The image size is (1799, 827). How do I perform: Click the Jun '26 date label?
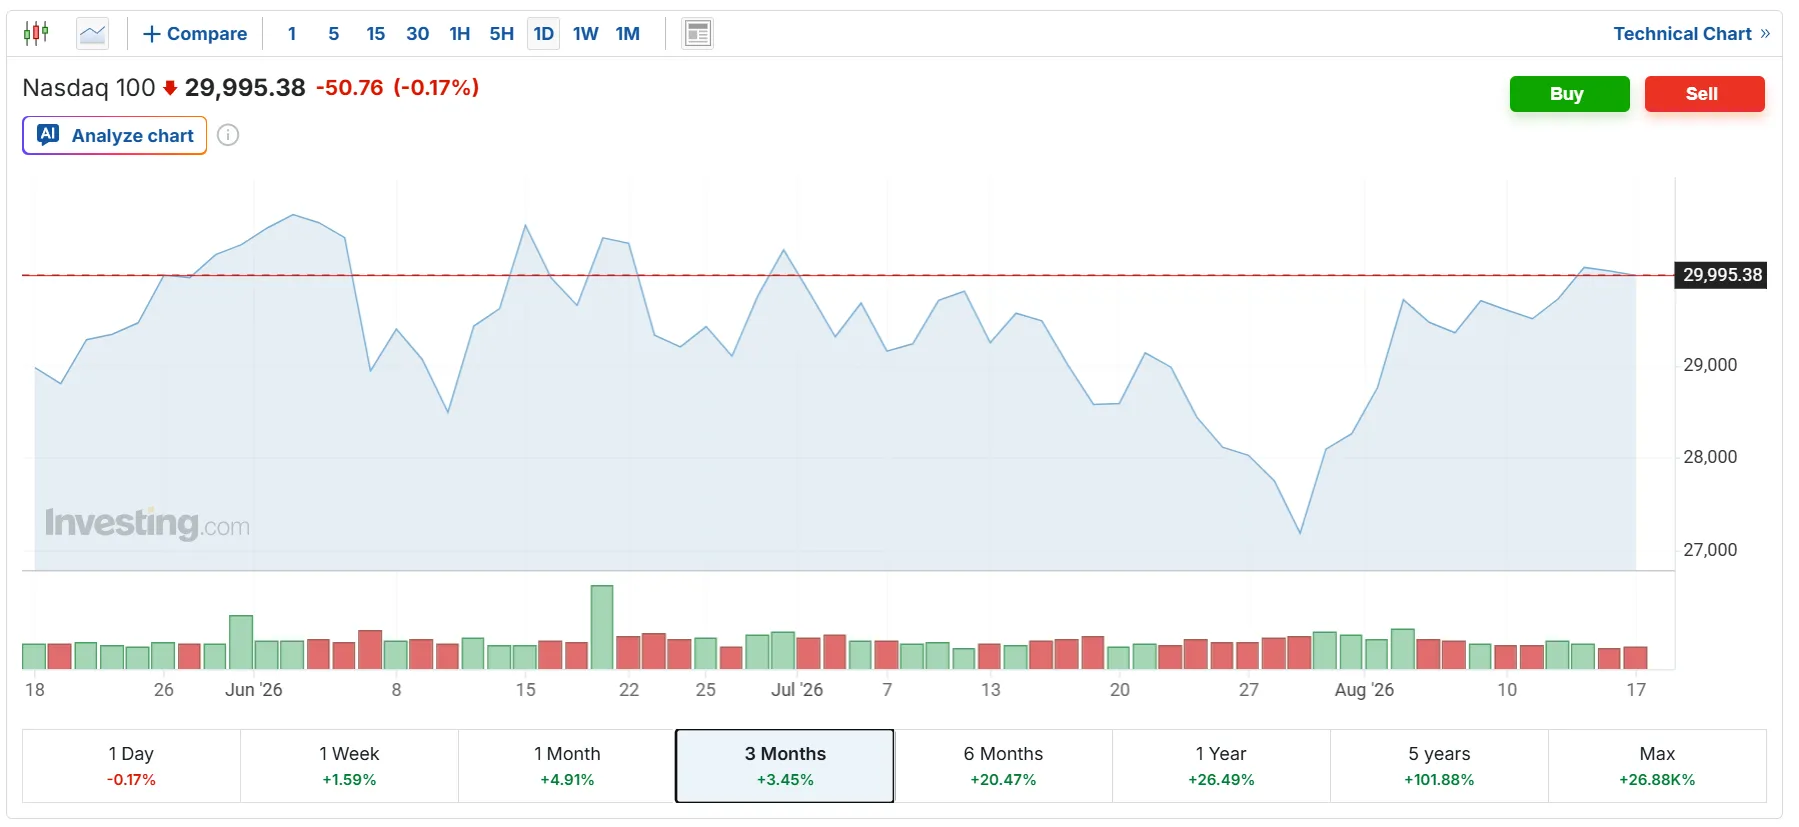(x=254, y=690)
